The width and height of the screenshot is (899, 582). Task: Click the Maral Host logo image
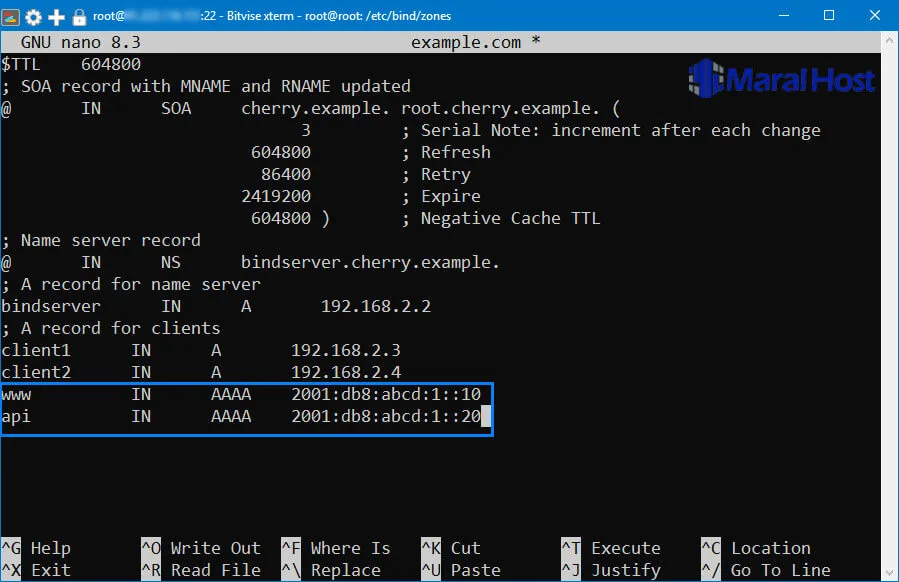[780, 79]
